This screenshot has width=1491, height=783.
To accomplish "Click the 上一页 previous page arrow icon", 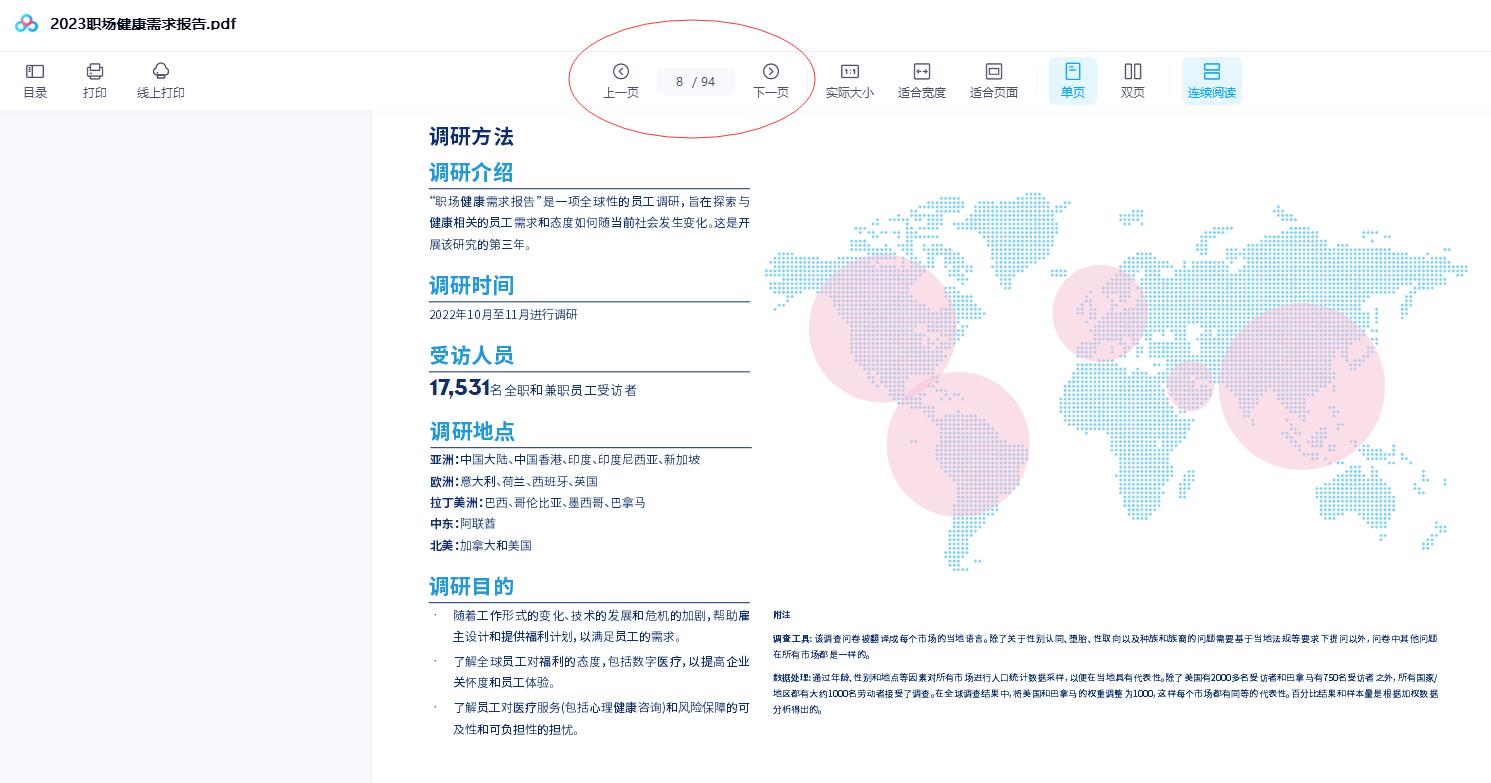I will [x=621, y=71].
